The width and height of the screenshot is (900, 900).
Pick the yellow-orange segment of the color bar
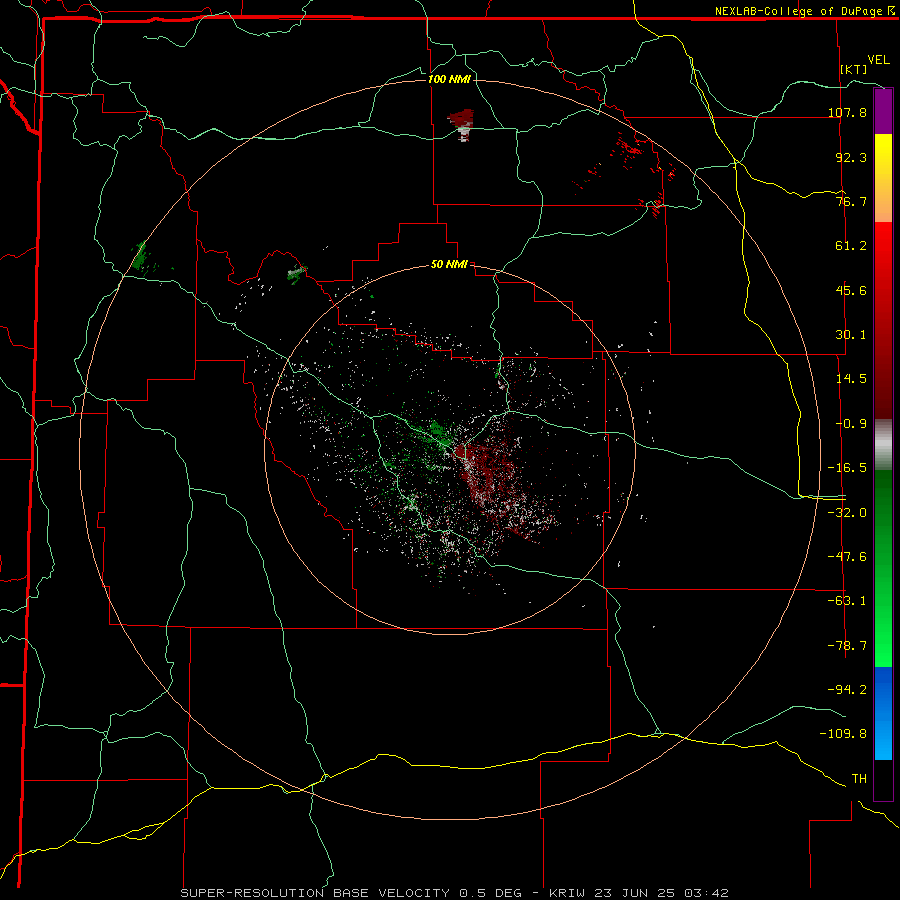click(883, 178)
